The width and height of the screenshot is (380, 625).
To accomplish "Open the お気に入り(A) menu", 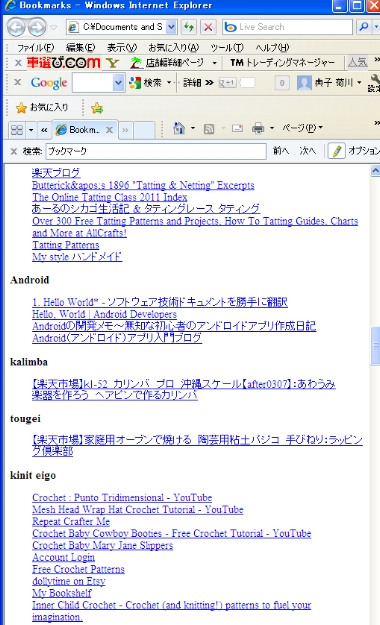I will click(173, 47).
